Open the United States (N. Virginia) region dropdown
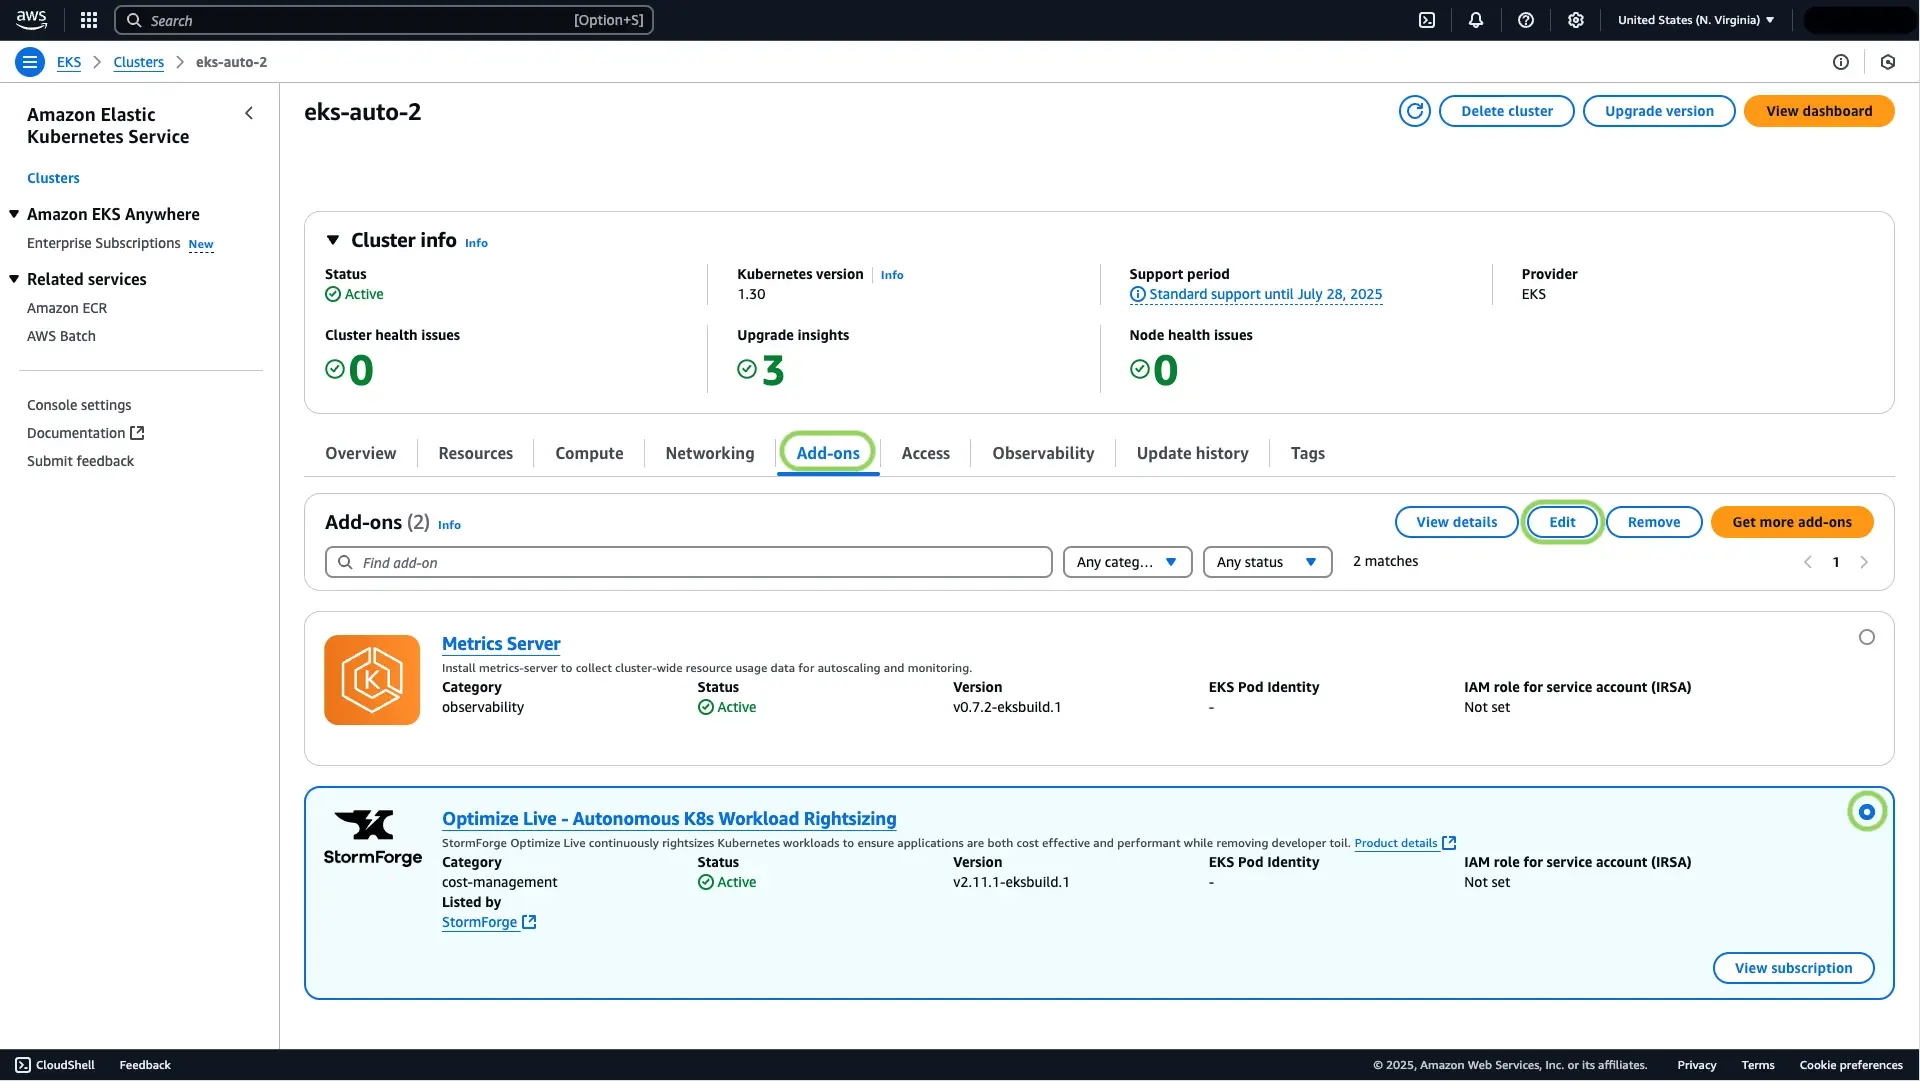This screenshot has height=1081, width=1920. click(x=1696, y=20)
